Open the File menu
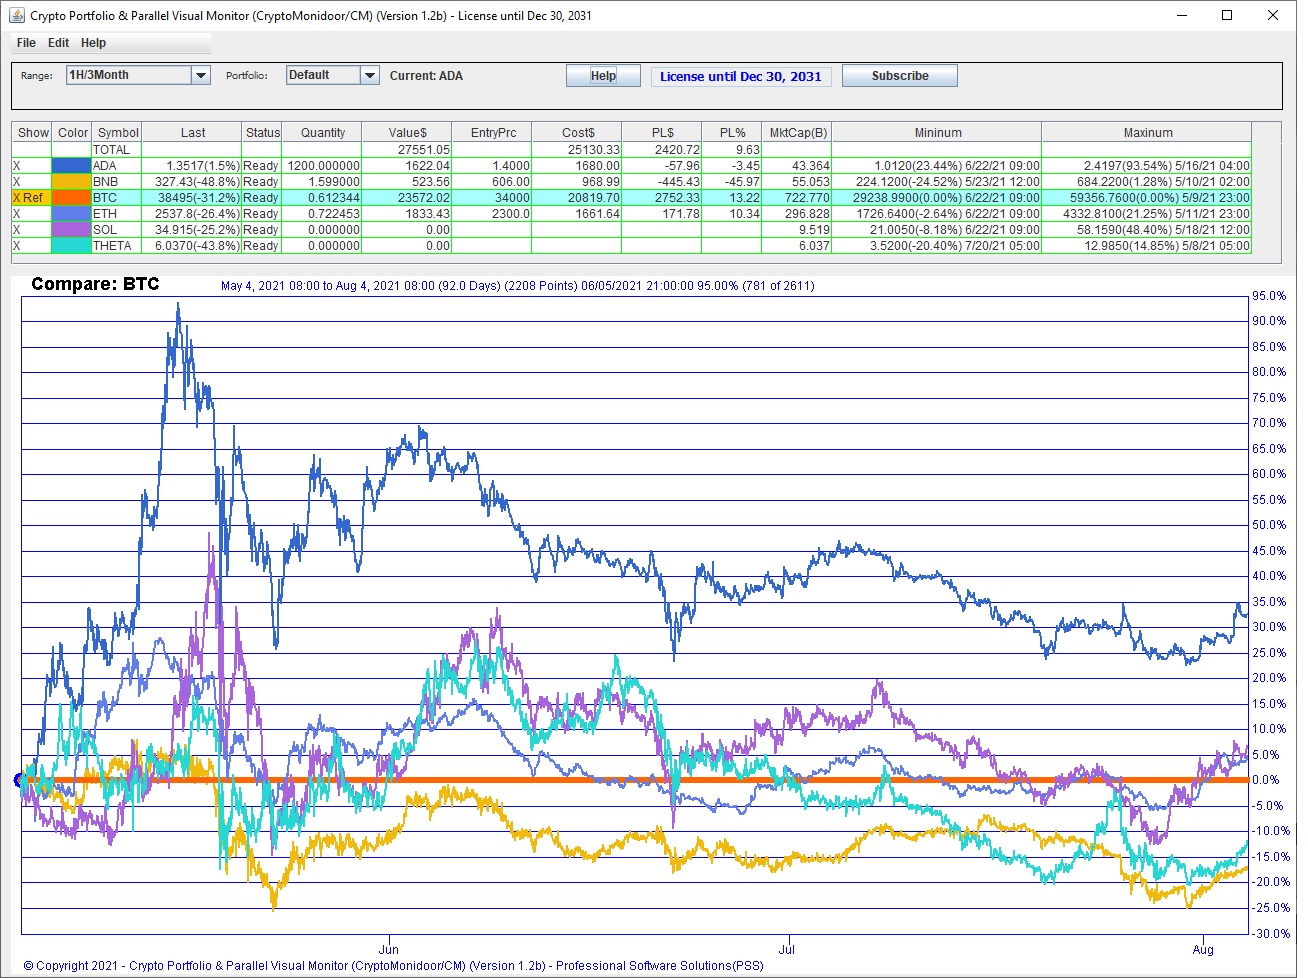This screenshot has width=1308, height=978. (x=26, y=43)
